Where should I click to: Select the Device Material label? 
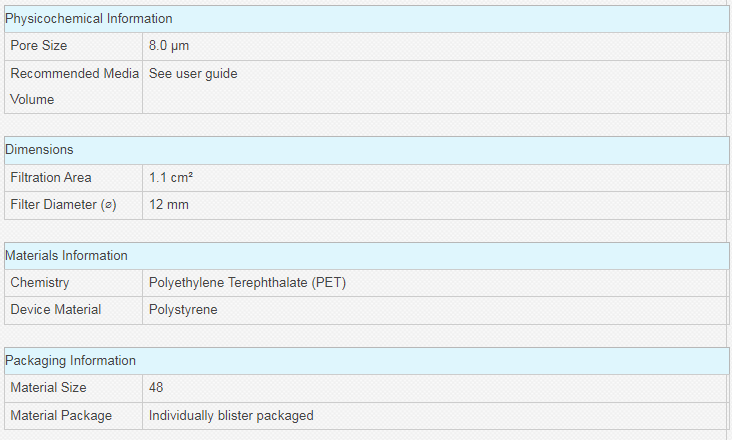coord(56,310)
